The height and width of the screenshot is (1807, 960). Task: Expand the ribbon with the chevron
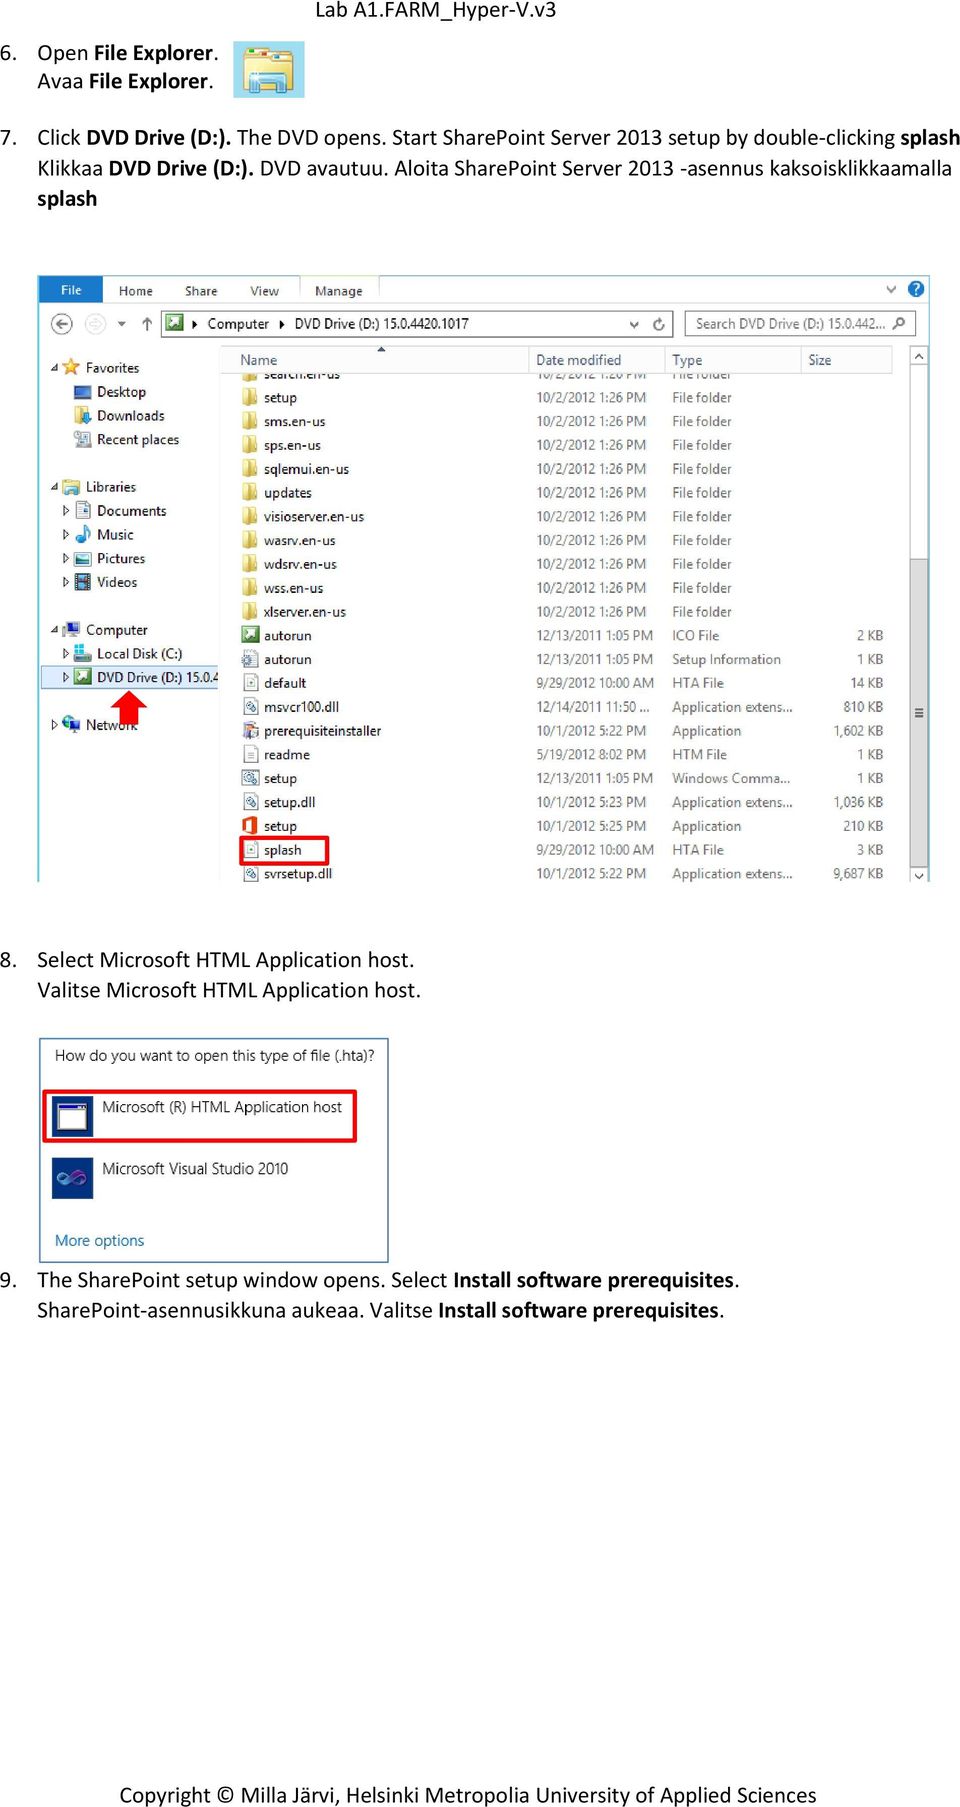tap(891, 289)
